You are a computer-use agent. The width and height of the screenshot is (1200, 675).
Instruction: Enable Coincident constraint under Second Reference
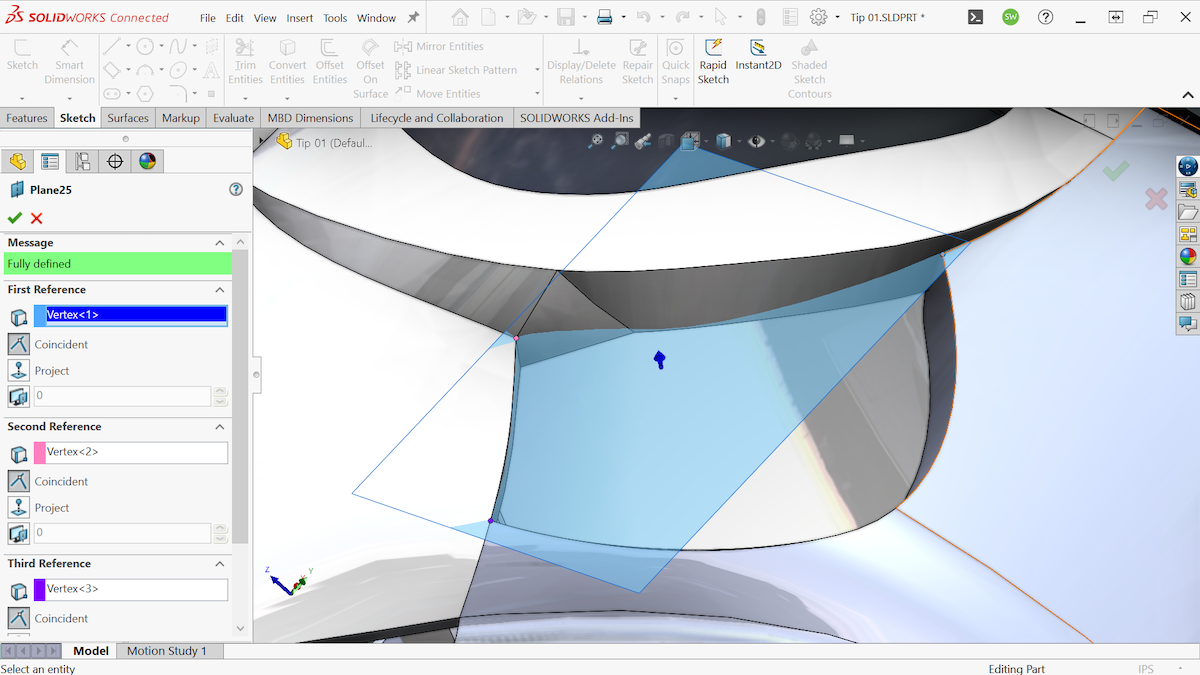[17, 481]
